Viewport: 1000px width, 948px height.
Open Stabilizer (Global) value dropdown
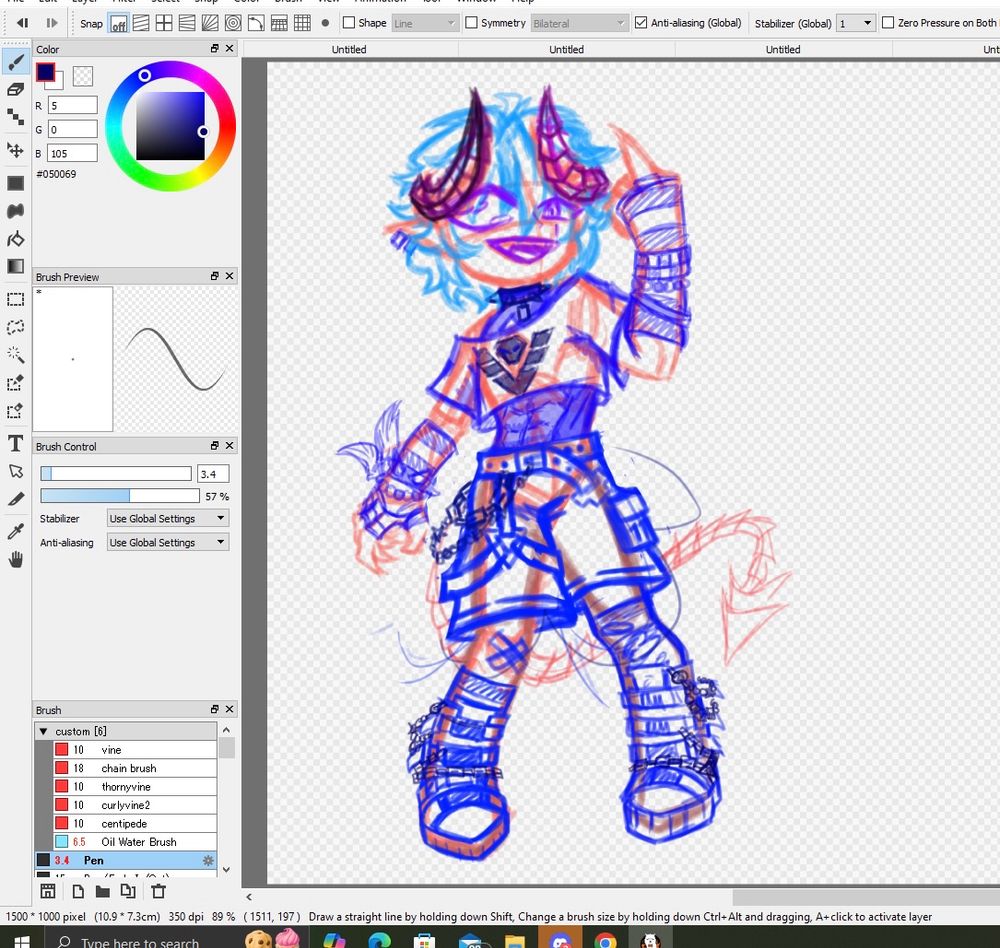[854, 24]
